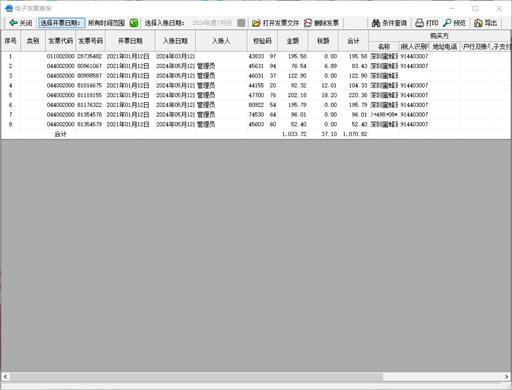Click the 入账人 column header
Viewport: 512px width, 390px height.
coord(221,41)
